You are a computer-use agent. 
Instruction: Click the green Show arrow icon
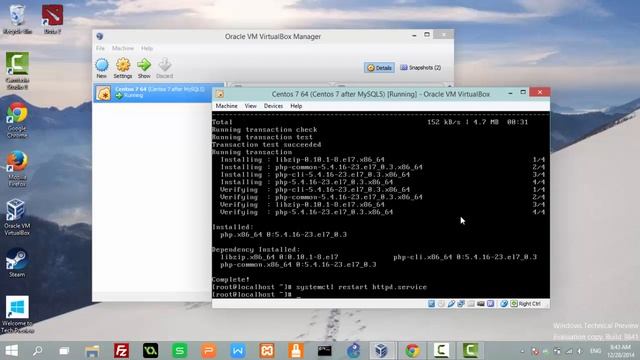coord(144,68)
